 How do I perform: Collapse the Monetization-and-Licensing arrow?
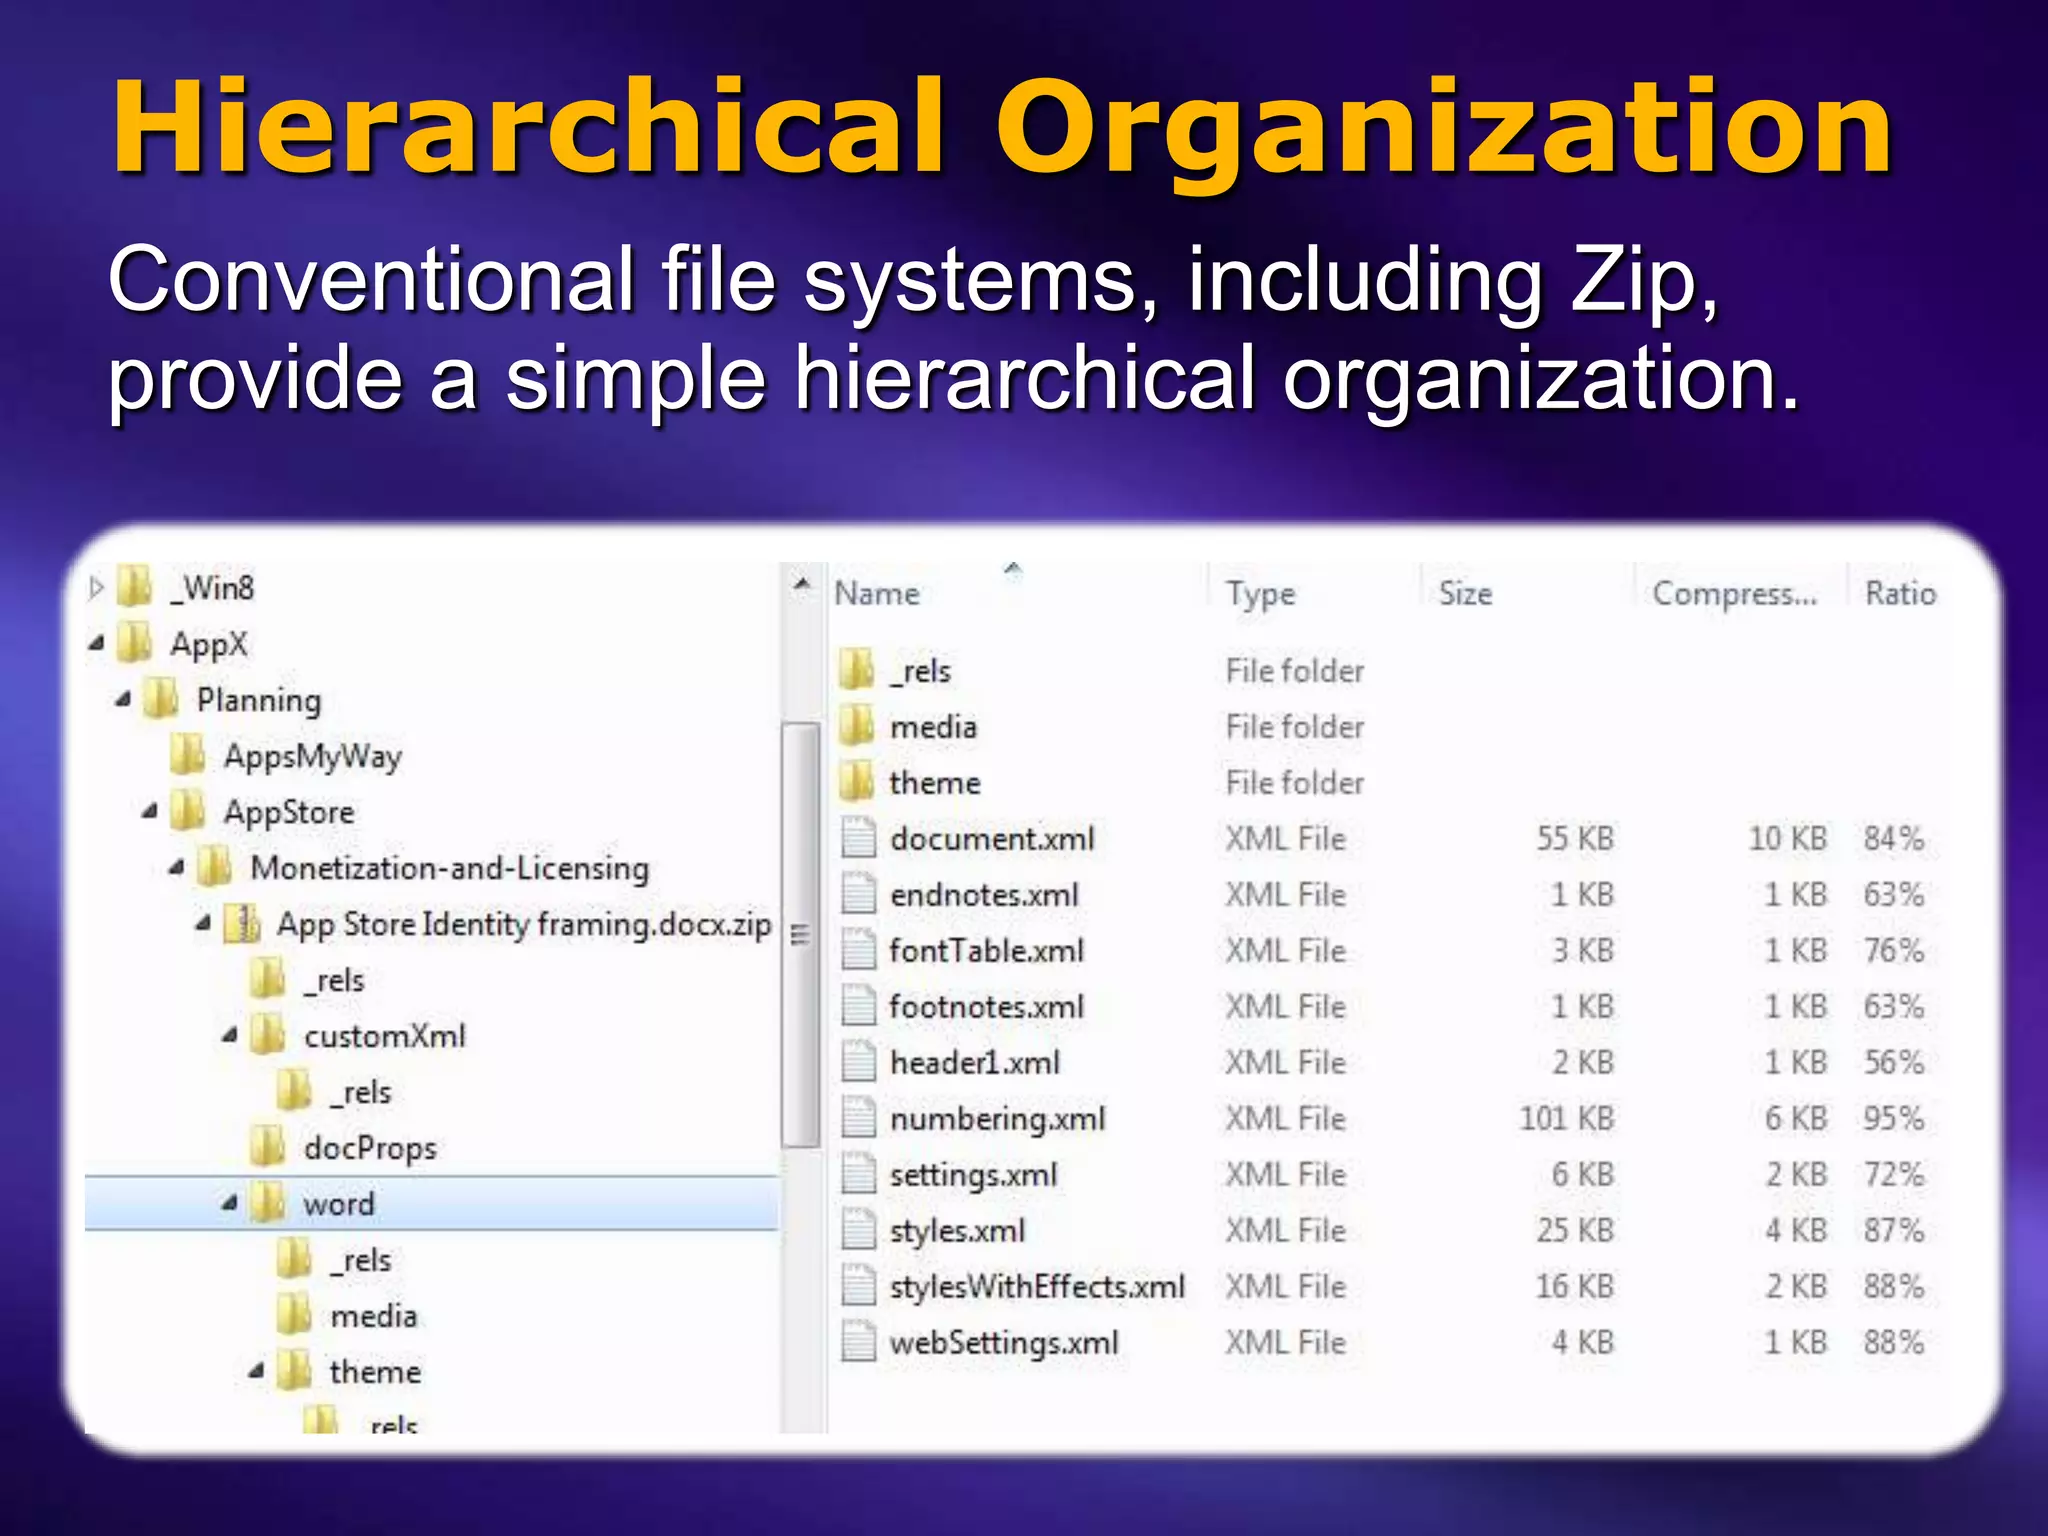pyautogui.click(x=177, y=868)
